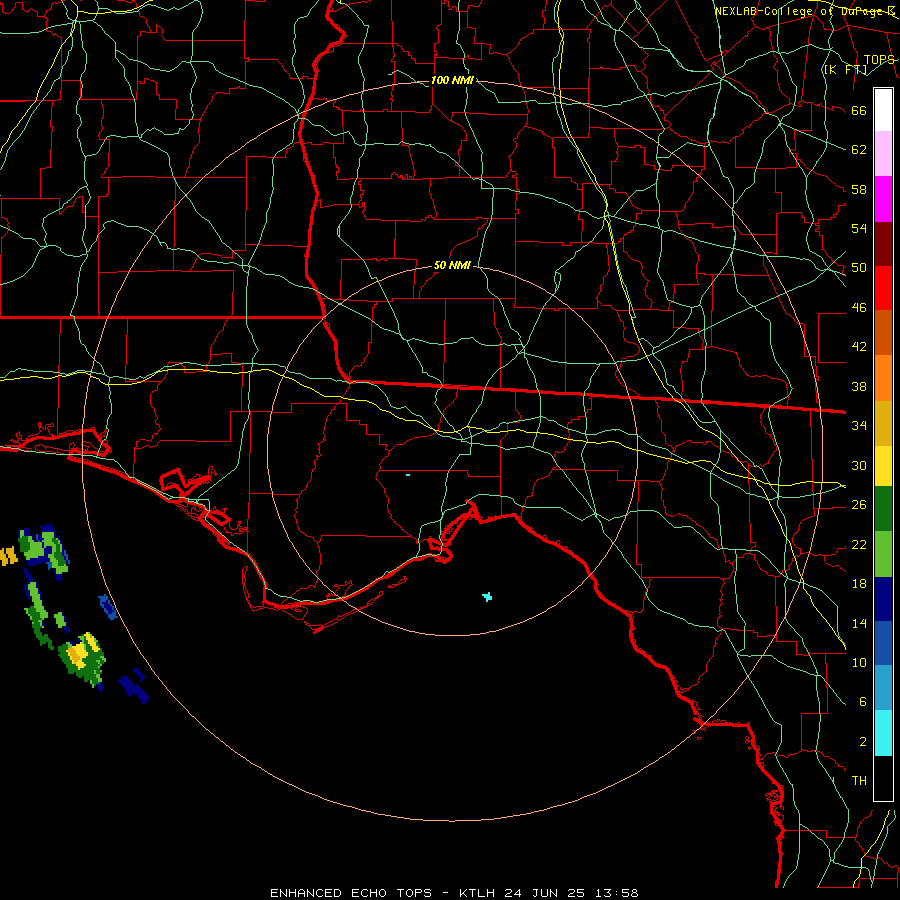
Task: Click the 26 legend value
Action: [859, 505]
